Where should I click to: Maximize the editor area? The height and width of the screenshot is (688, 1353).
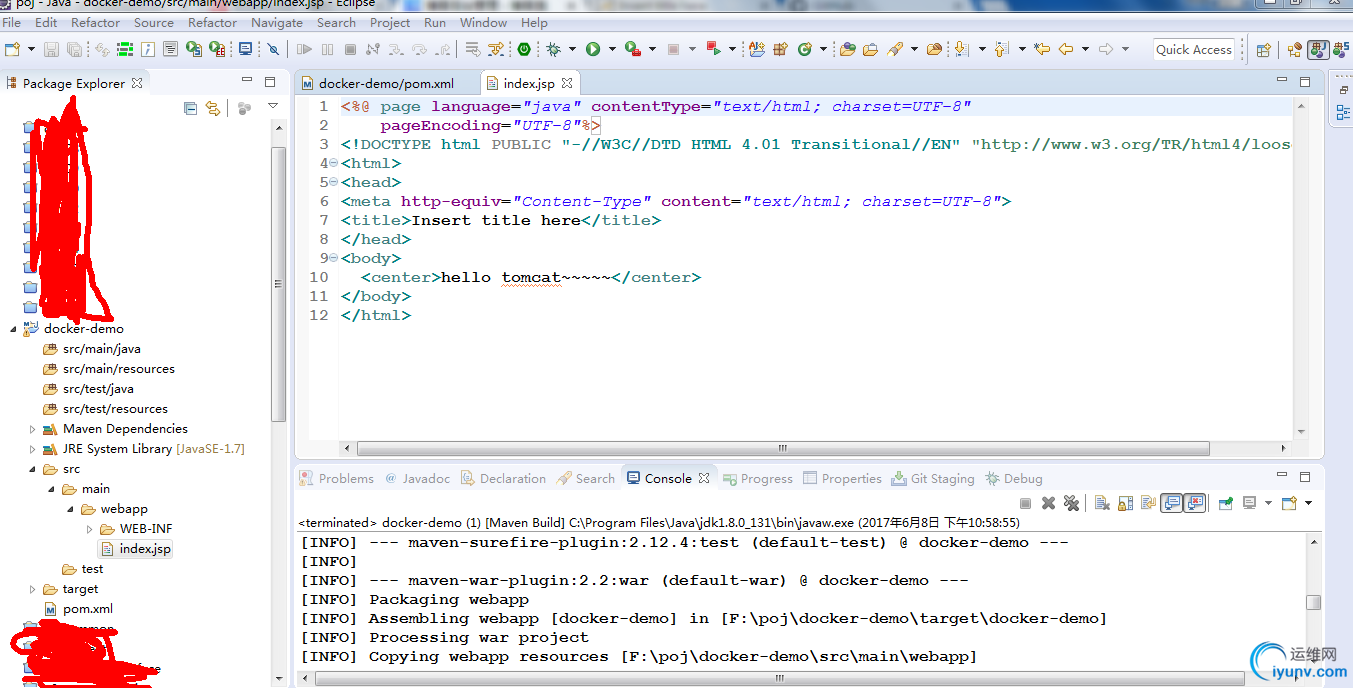(1305, 82)
